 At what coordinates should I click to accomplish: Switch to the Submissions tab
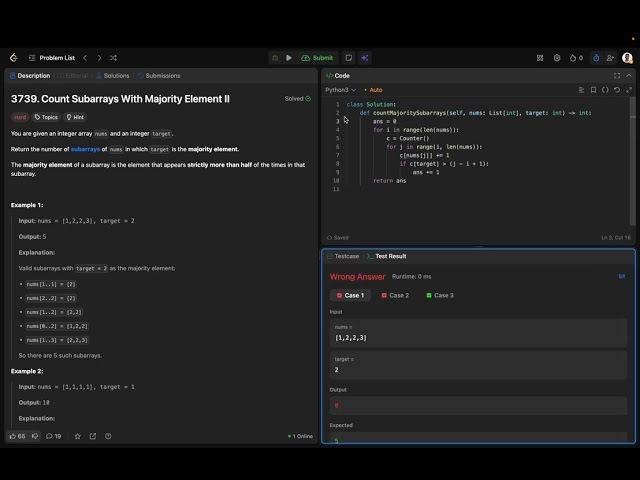159,76
